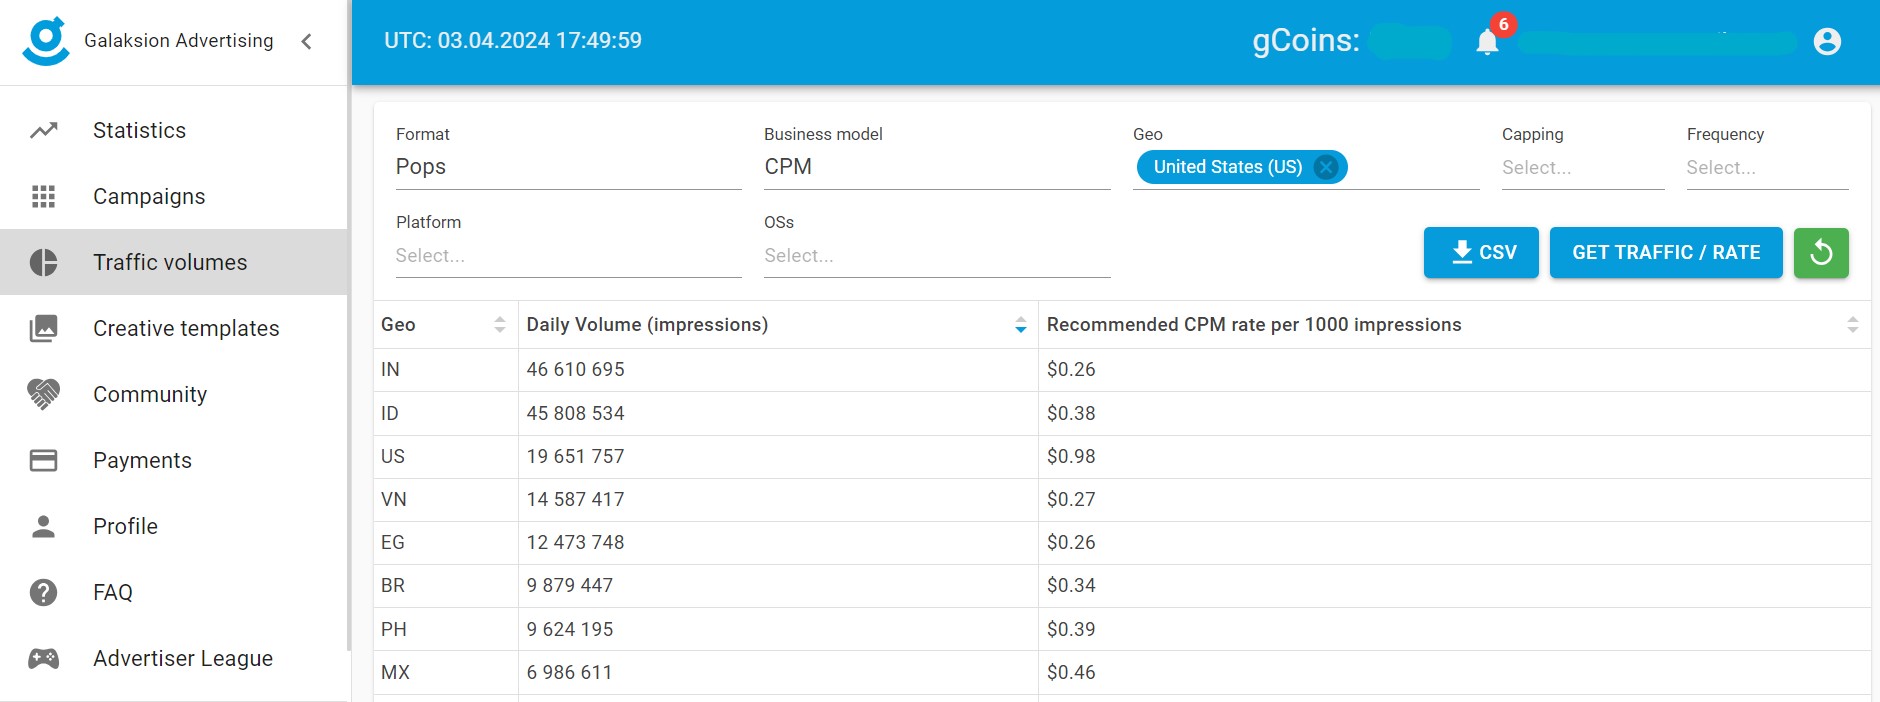Click CPM rate $0.39 for PH
1880x702 pixels.
1071,629
